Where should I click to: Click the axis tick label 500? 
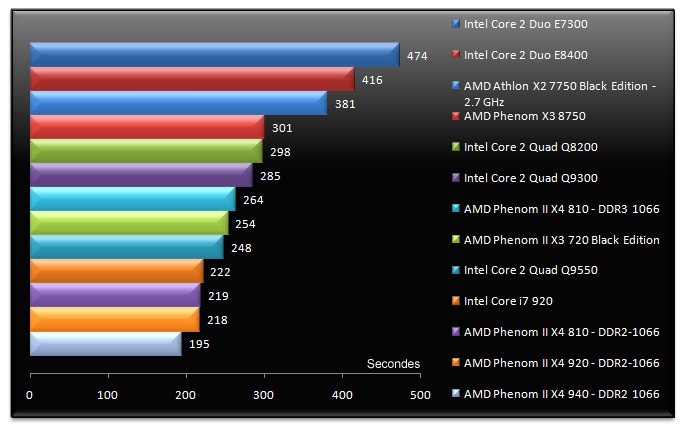420,395
